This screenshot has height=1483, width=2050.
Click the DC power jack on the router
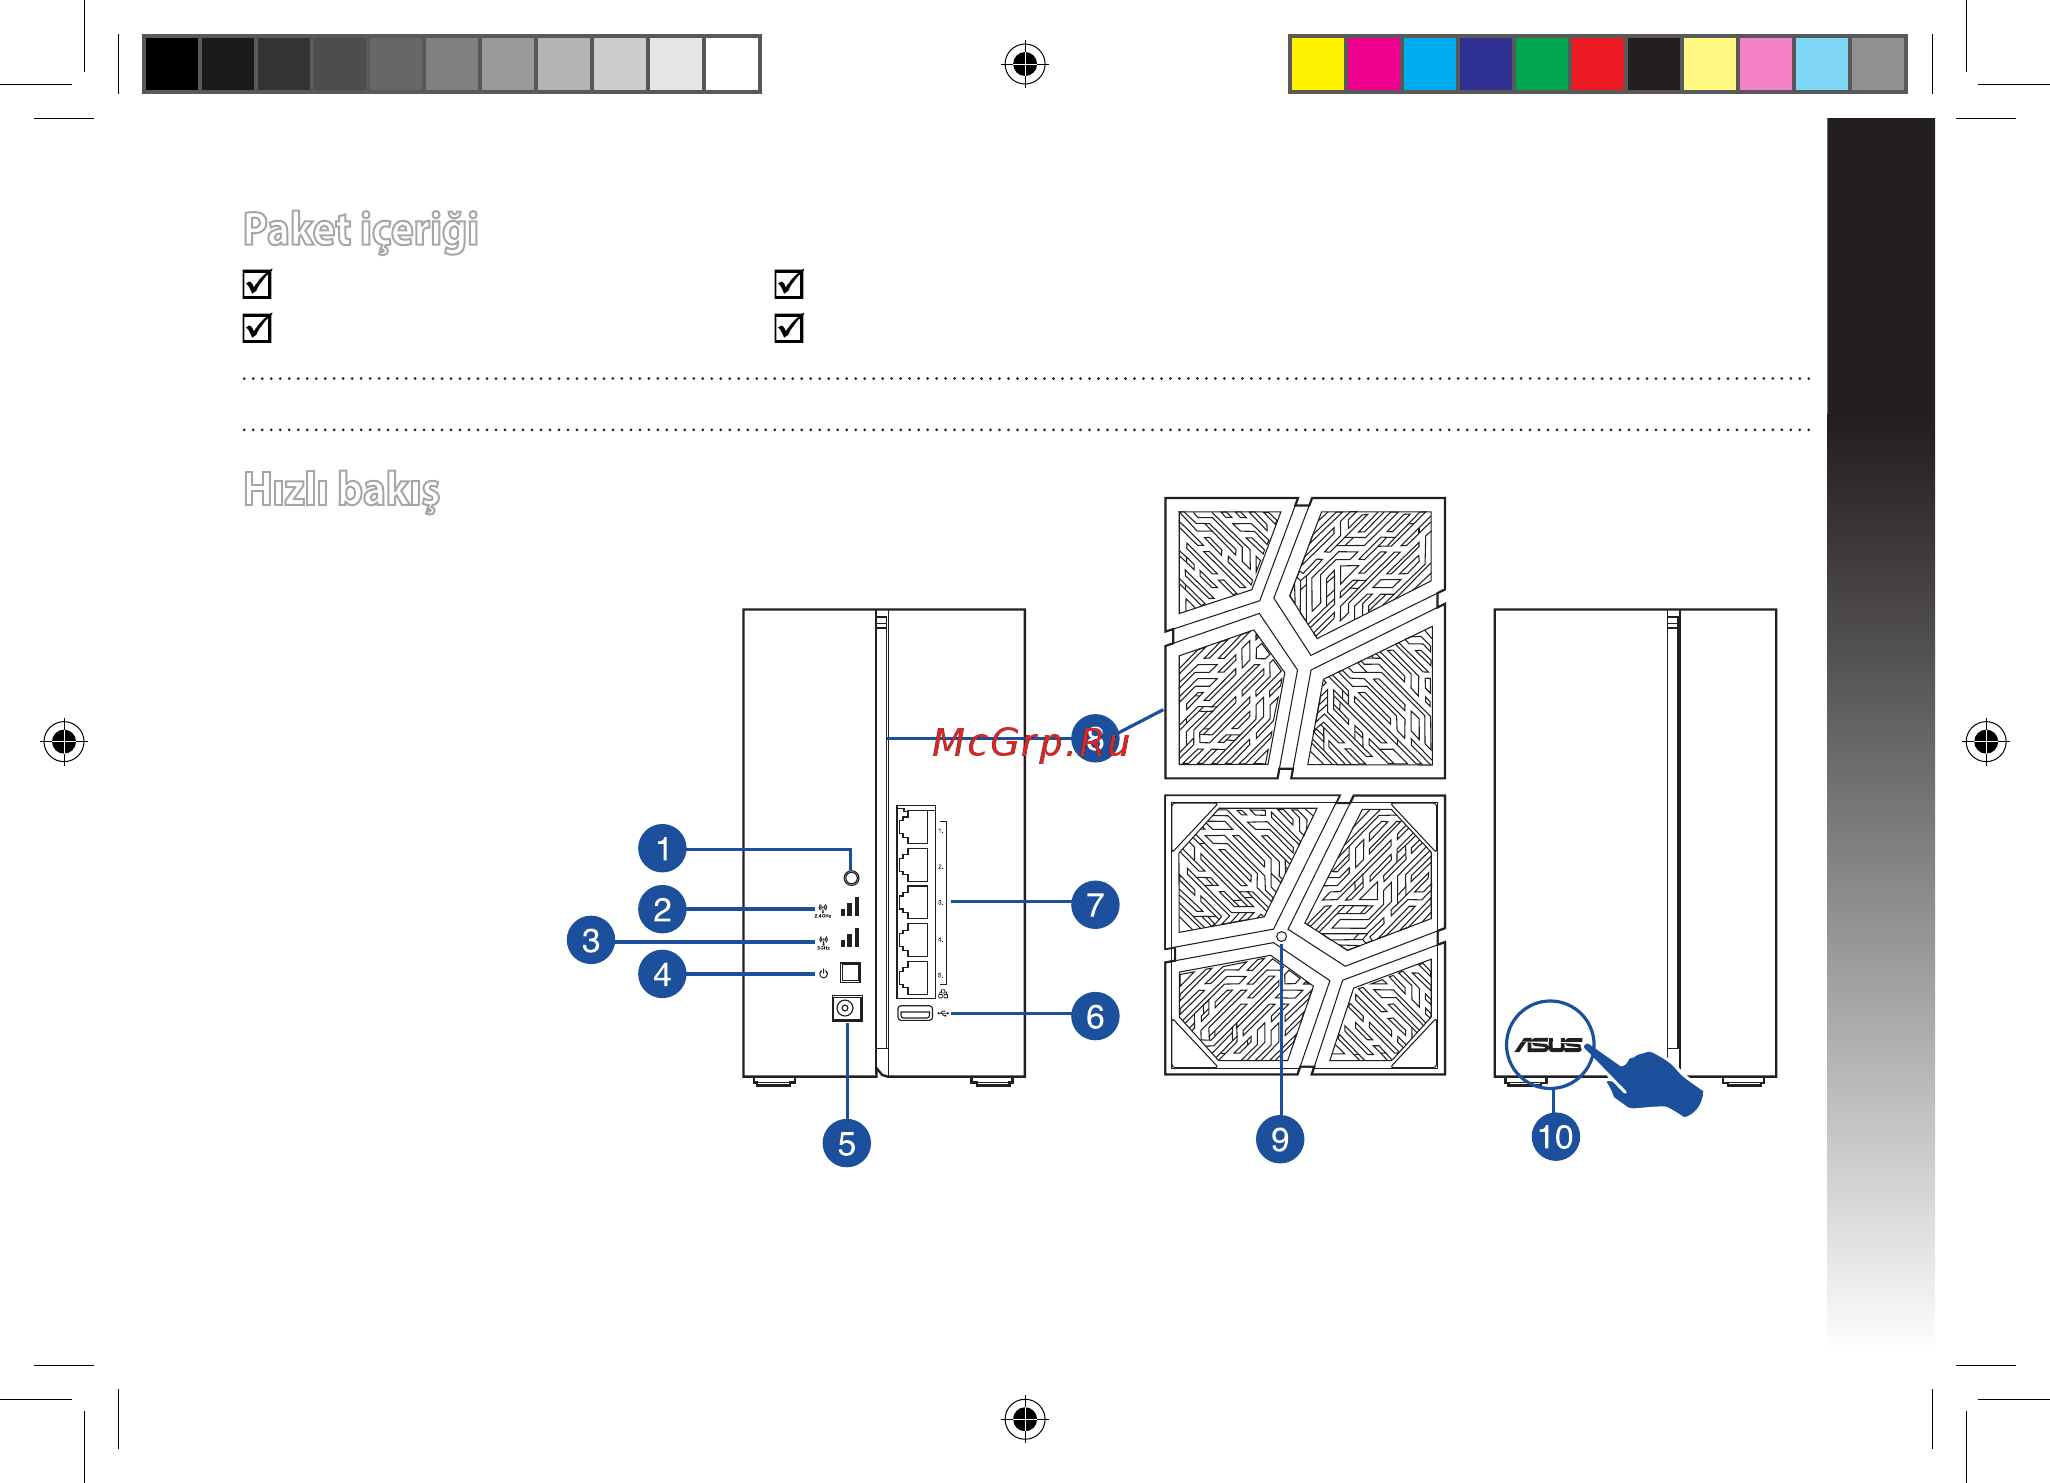tap(846, 1008)
